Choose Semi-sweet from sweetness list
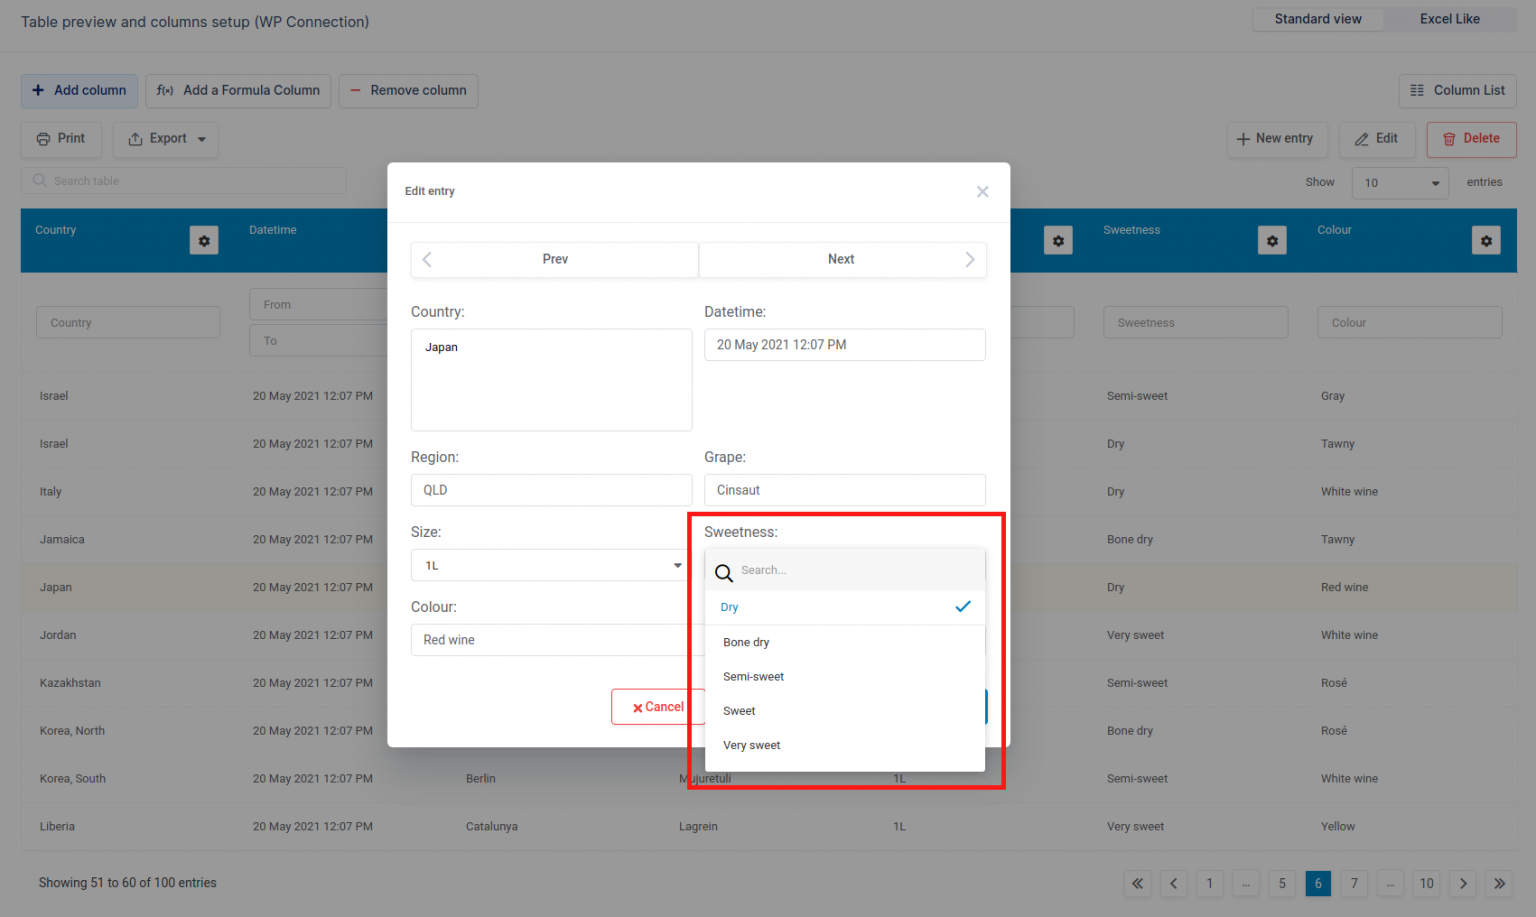This screenshot has width=1536, height=917. [845, 677]
